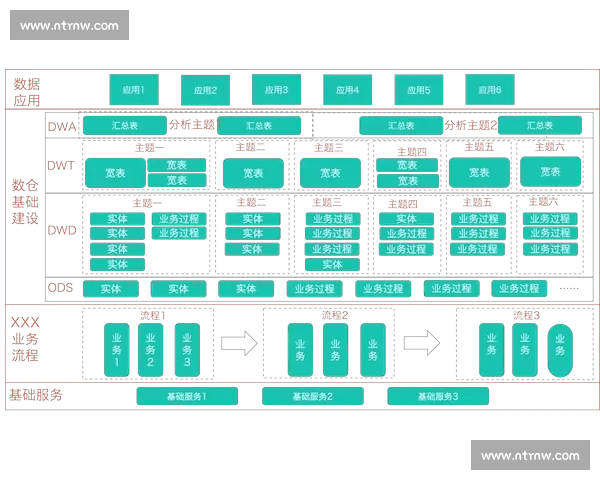The height and width of the screenshot is (480, 600).
Task: Select the 应用1 box
Action: tap(134, 90)
